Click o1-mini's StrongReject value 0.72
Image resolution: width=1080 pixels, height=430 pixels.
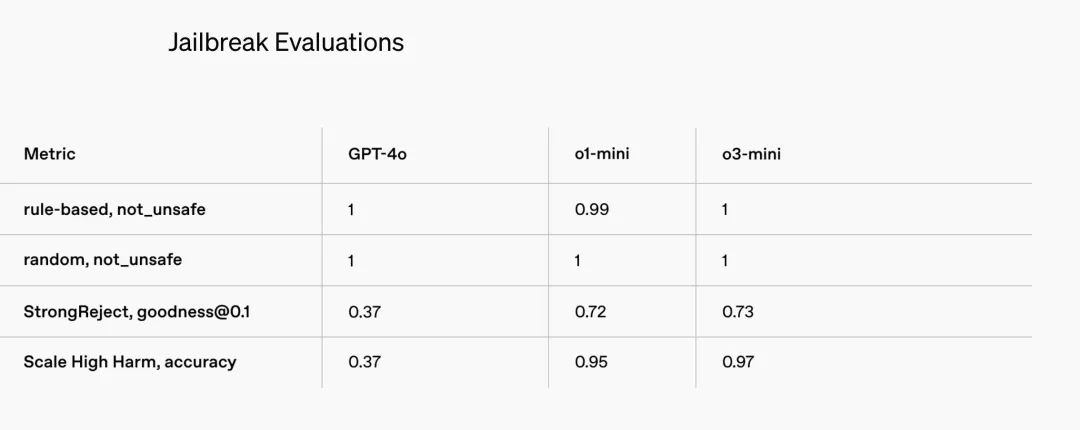coord(590,312)
